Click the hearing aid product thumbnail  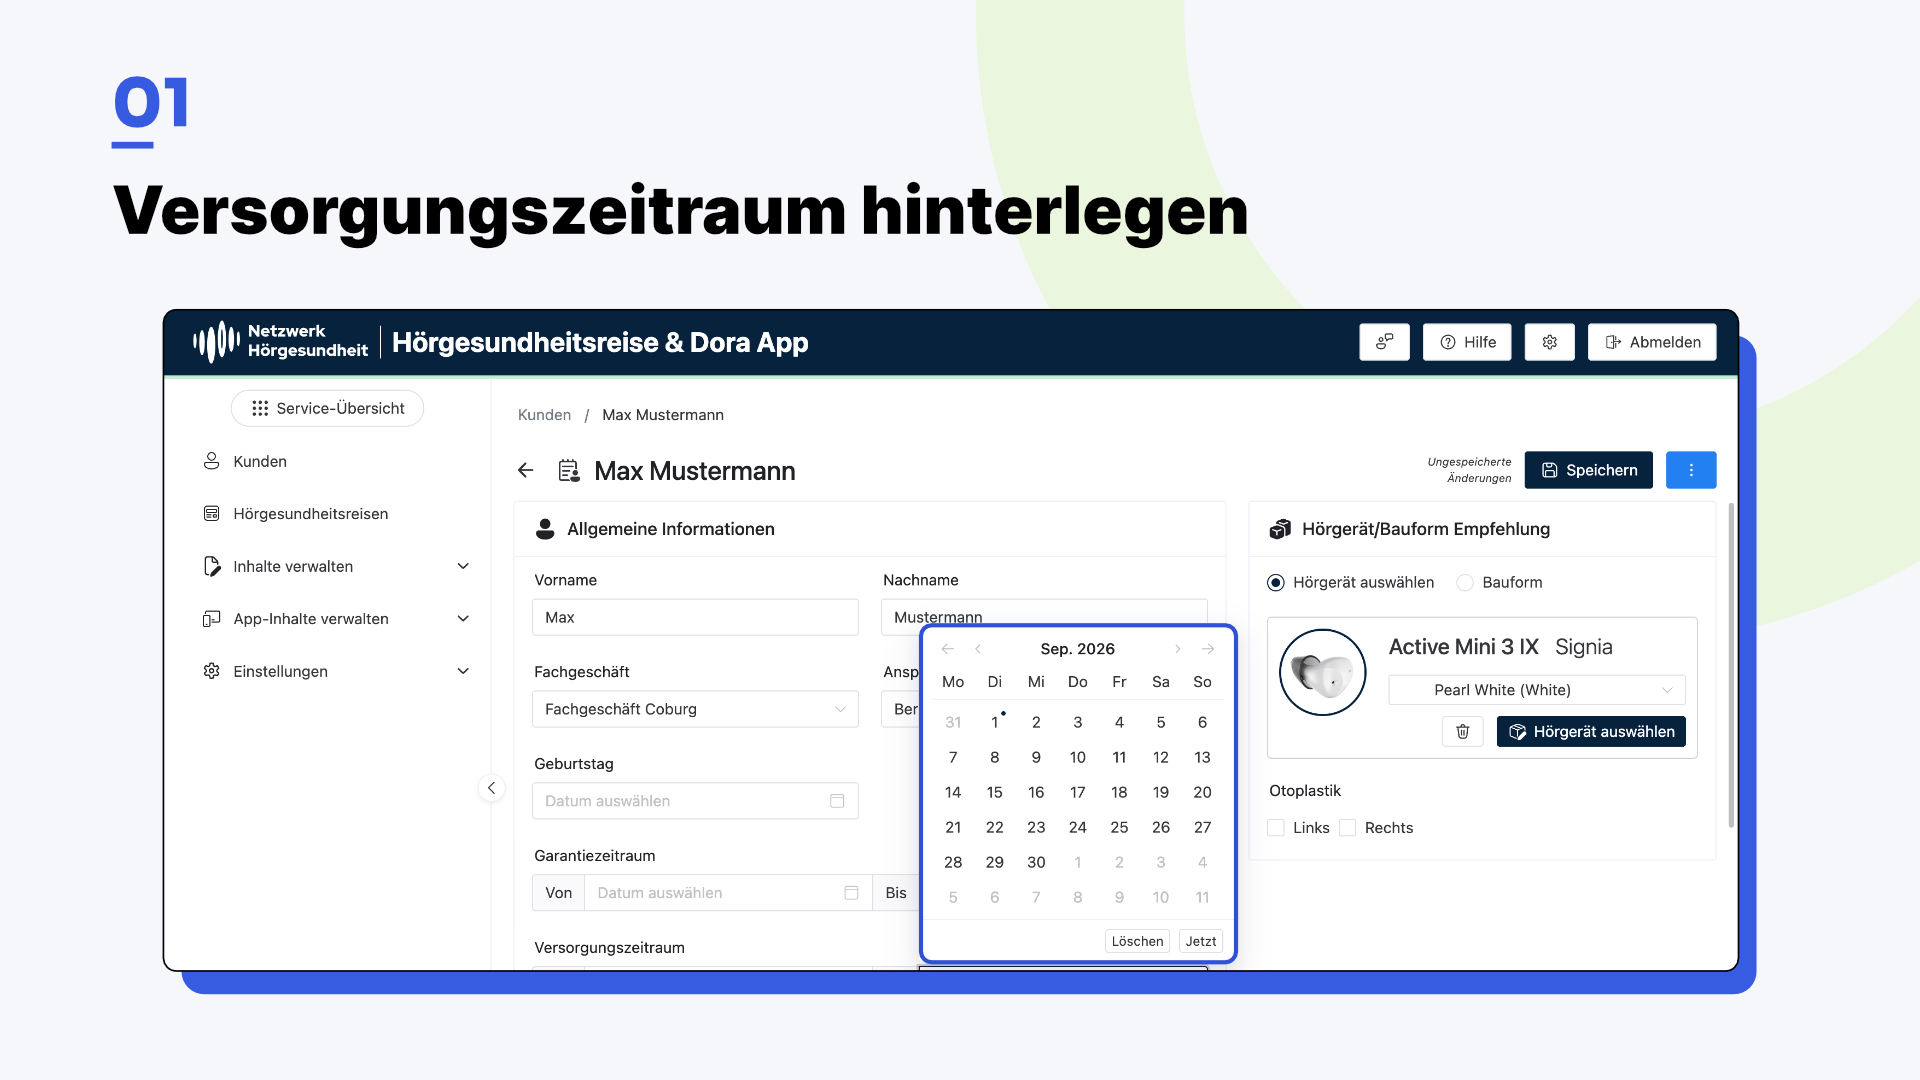pyautogui.click(x=1322, y=672)
